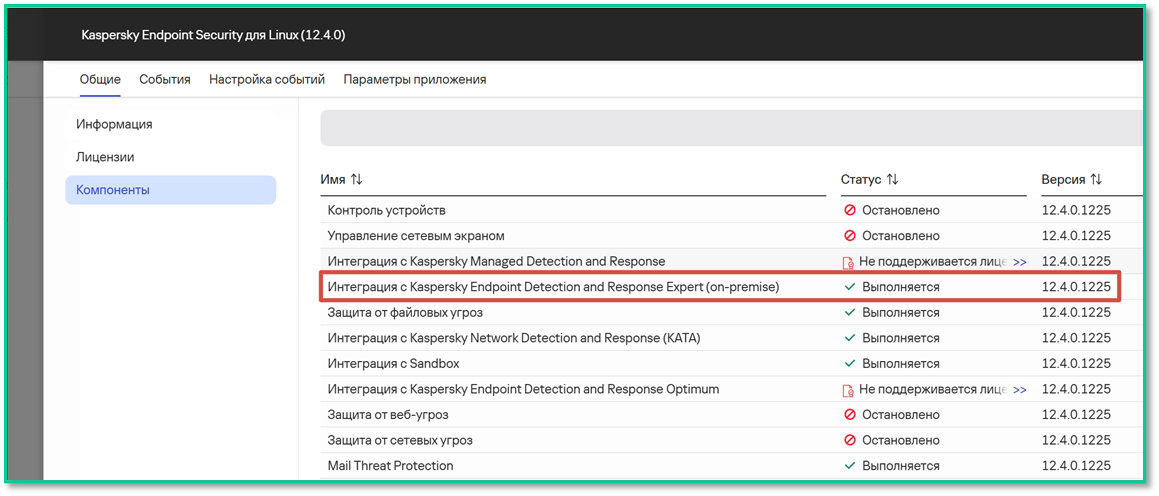Click checkmark for EDR Expert (on-premise) row
The width and height of the screenshot is (1159, 496).
coord(849,287)
